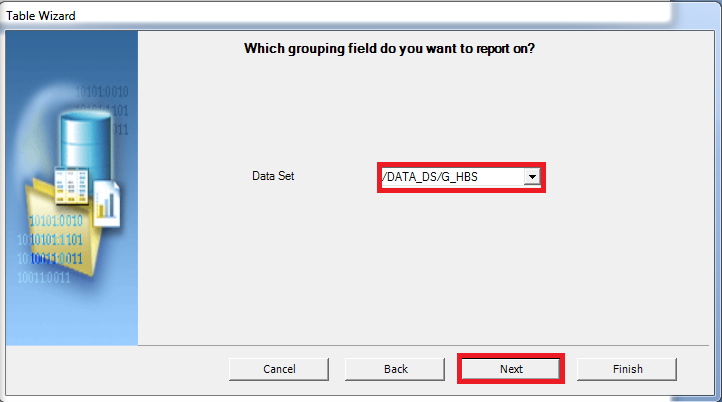Click the grouping field question heading
The image size is (722, 402).
pyautogui.click(x=389, y=48)
